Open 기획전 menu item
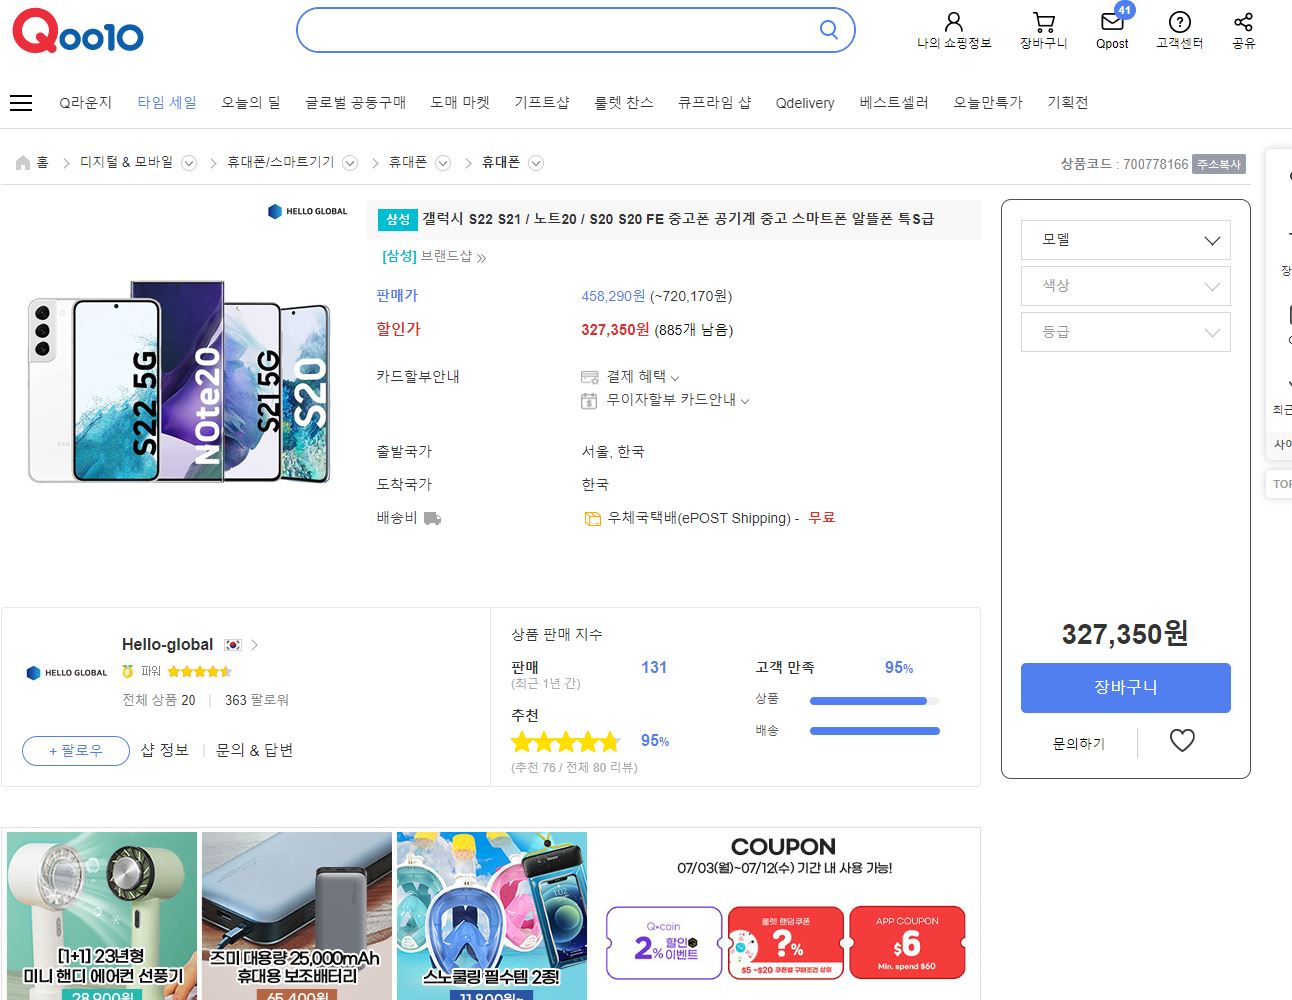 (1067, 103)
